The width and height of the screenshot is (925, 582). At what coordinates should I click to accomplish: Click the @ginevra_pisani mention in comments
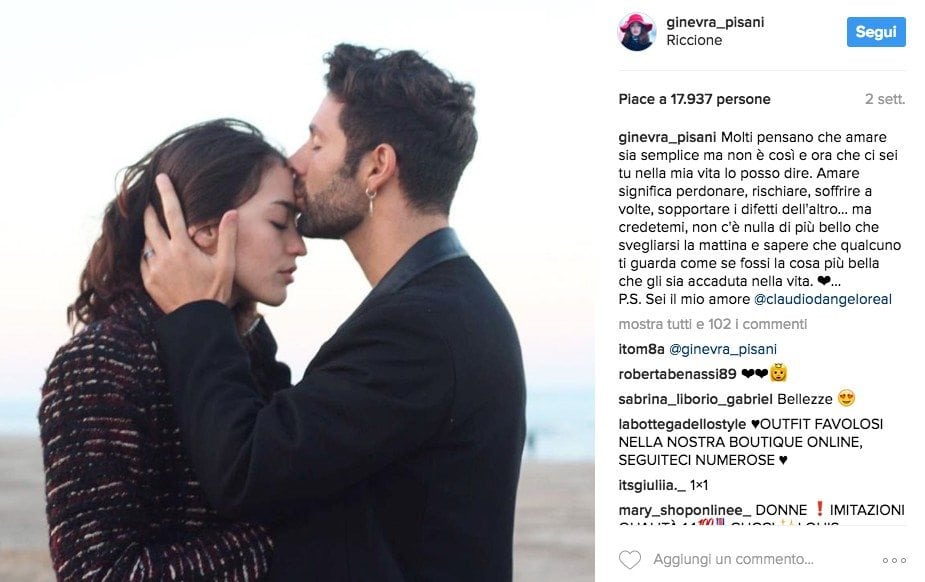tap(723, 349)
